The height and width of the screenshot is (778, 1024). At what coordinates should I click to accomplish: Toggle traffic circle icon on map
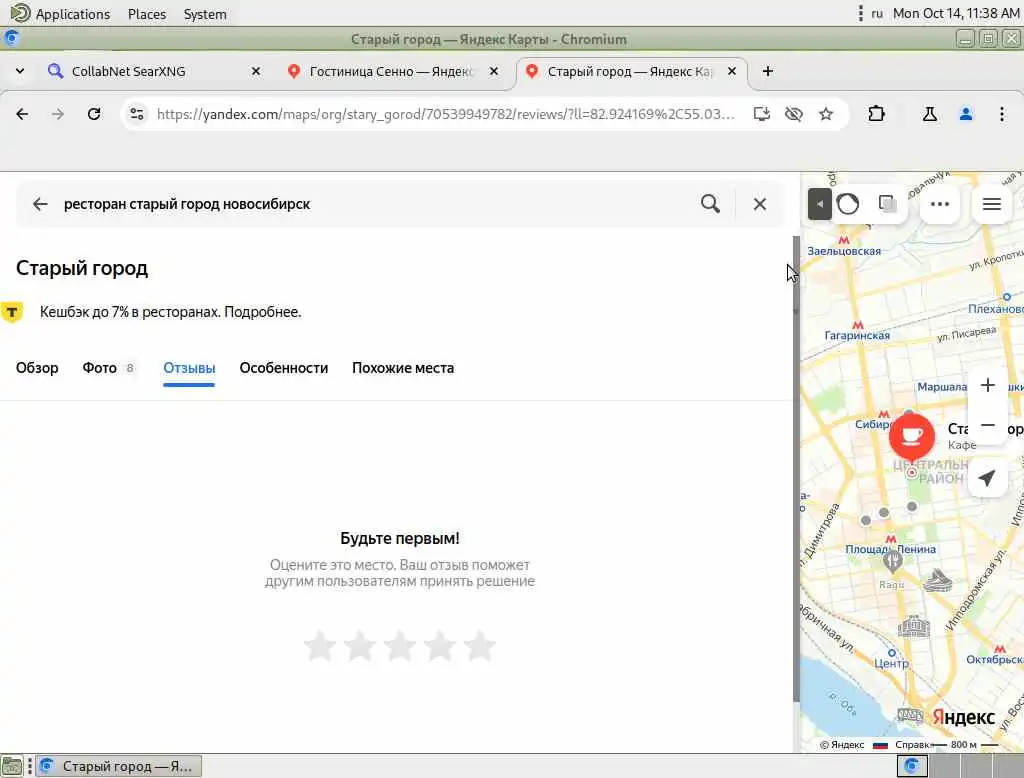(848, 204)
